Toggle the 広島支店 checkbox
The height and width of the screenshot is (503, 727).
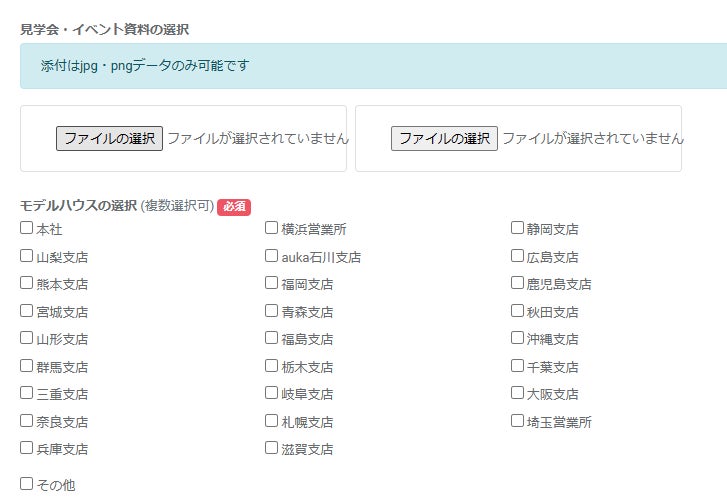(x=518, y=256)
